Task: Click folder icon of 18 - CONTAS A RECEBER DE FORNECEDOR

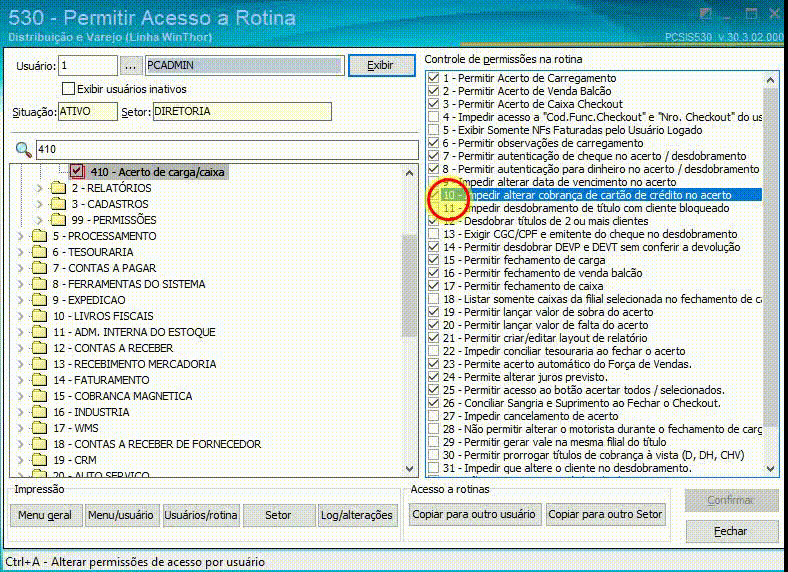Action: [39, 444]
